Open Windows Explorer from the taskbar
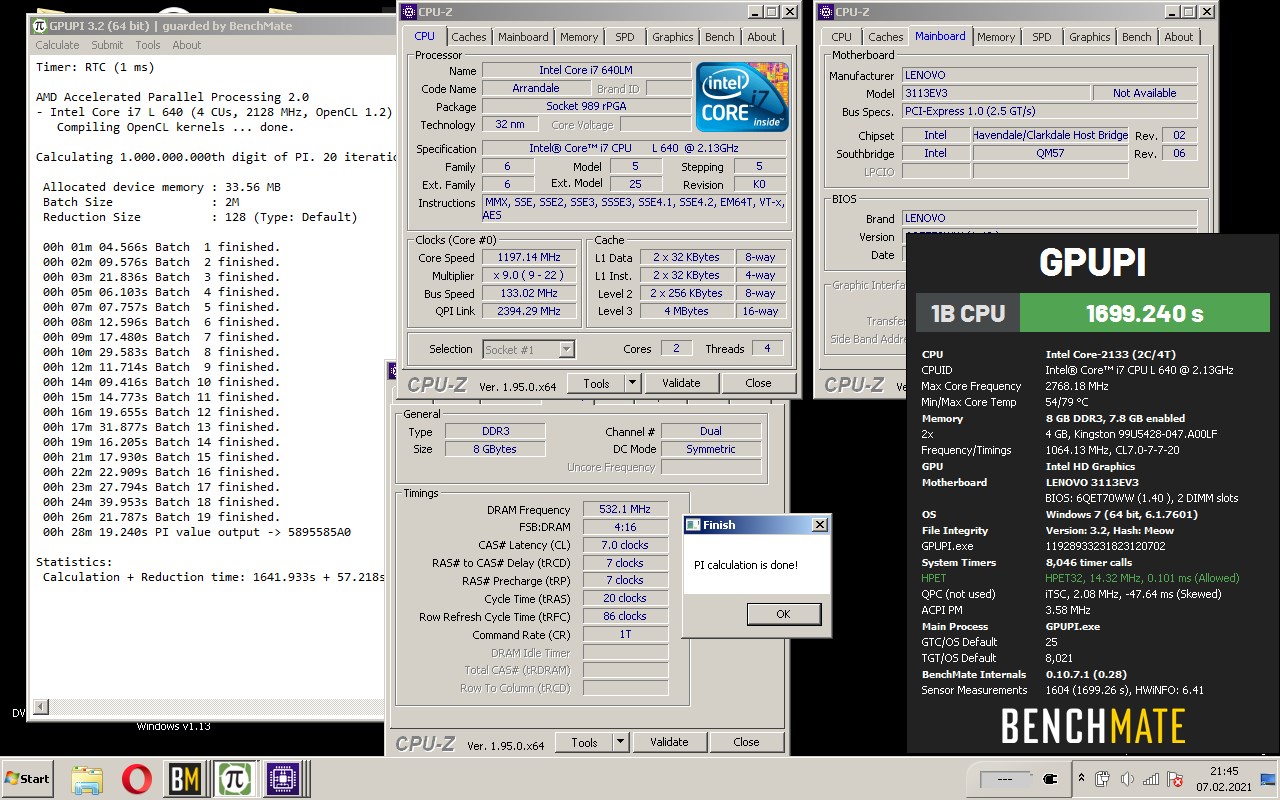Viewport: 1280px width, 800px height. tap(87, 779)
